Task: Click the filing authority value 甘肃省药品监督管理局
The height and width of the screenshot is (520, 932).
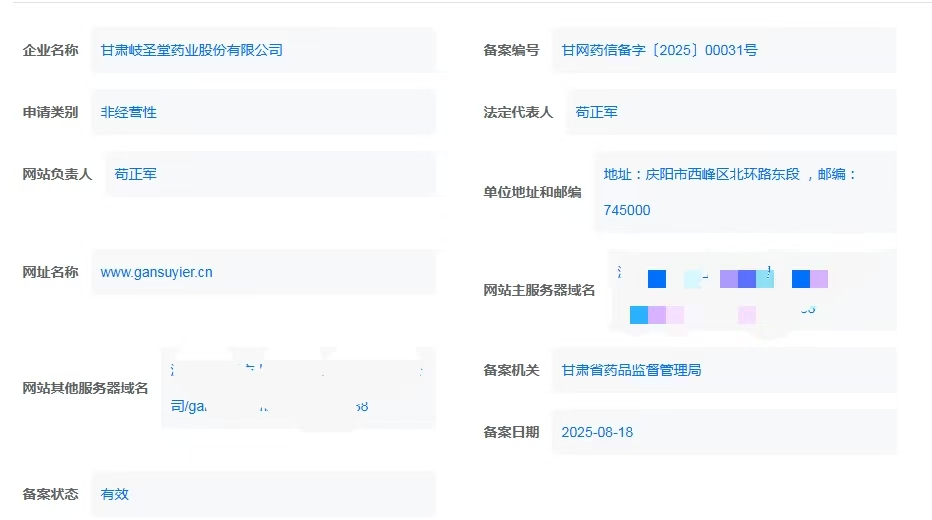Action: click(x=631, y=370)
